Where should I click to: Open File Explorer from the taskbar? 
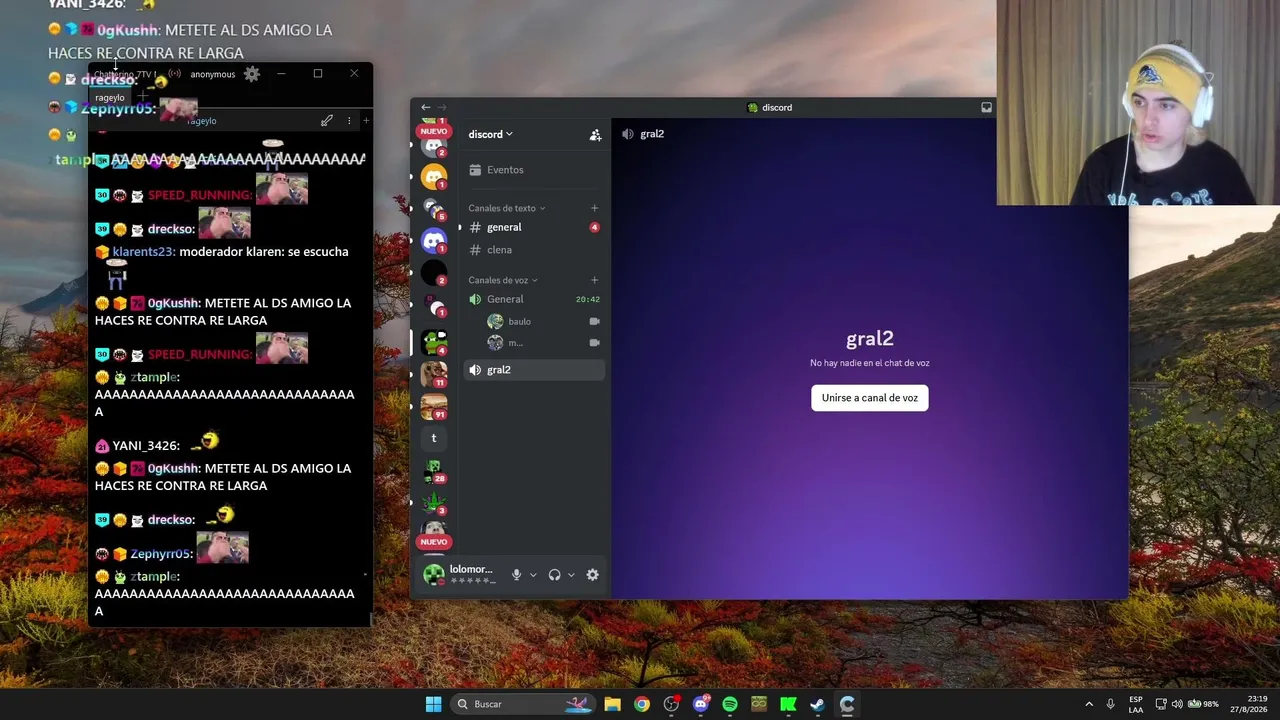(x=612, y=704)
